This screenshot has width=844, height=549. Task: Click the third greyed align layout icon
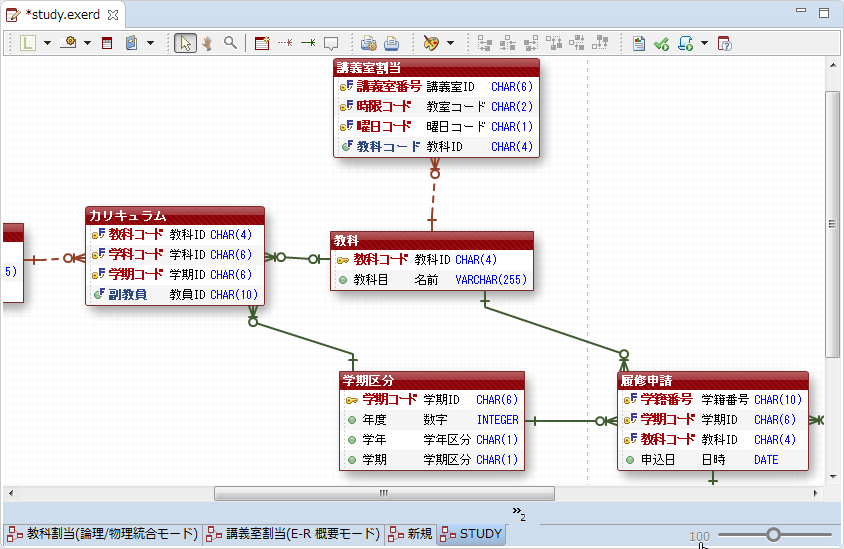coord(531,43)
